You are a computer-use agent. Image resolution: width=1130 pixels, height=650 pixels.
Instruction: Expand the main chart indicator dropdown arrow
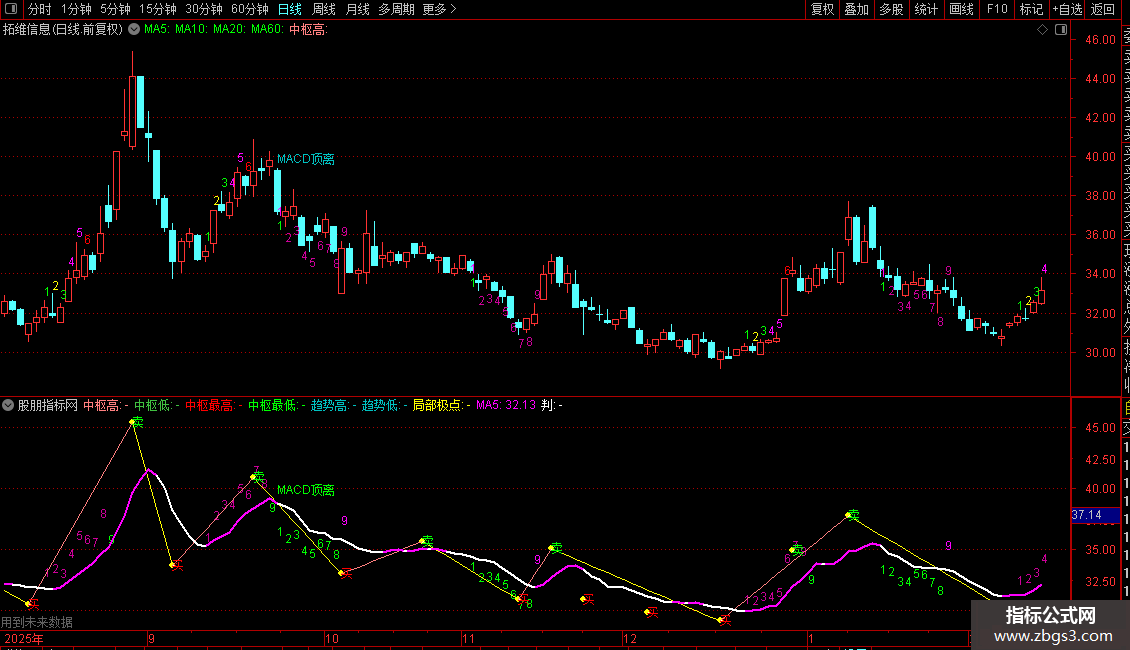point(134,30)
